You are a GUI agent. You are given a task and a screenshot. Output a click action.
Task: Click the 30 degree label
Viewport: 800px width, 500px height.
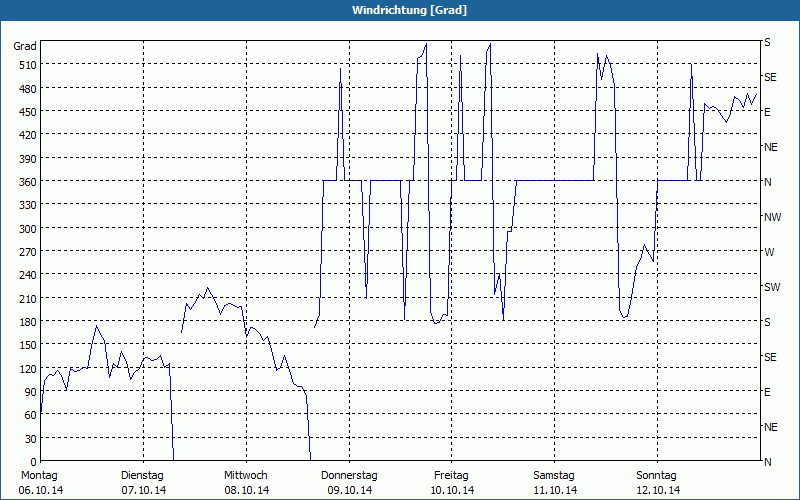pyautogui.click(x=31, y=439)
